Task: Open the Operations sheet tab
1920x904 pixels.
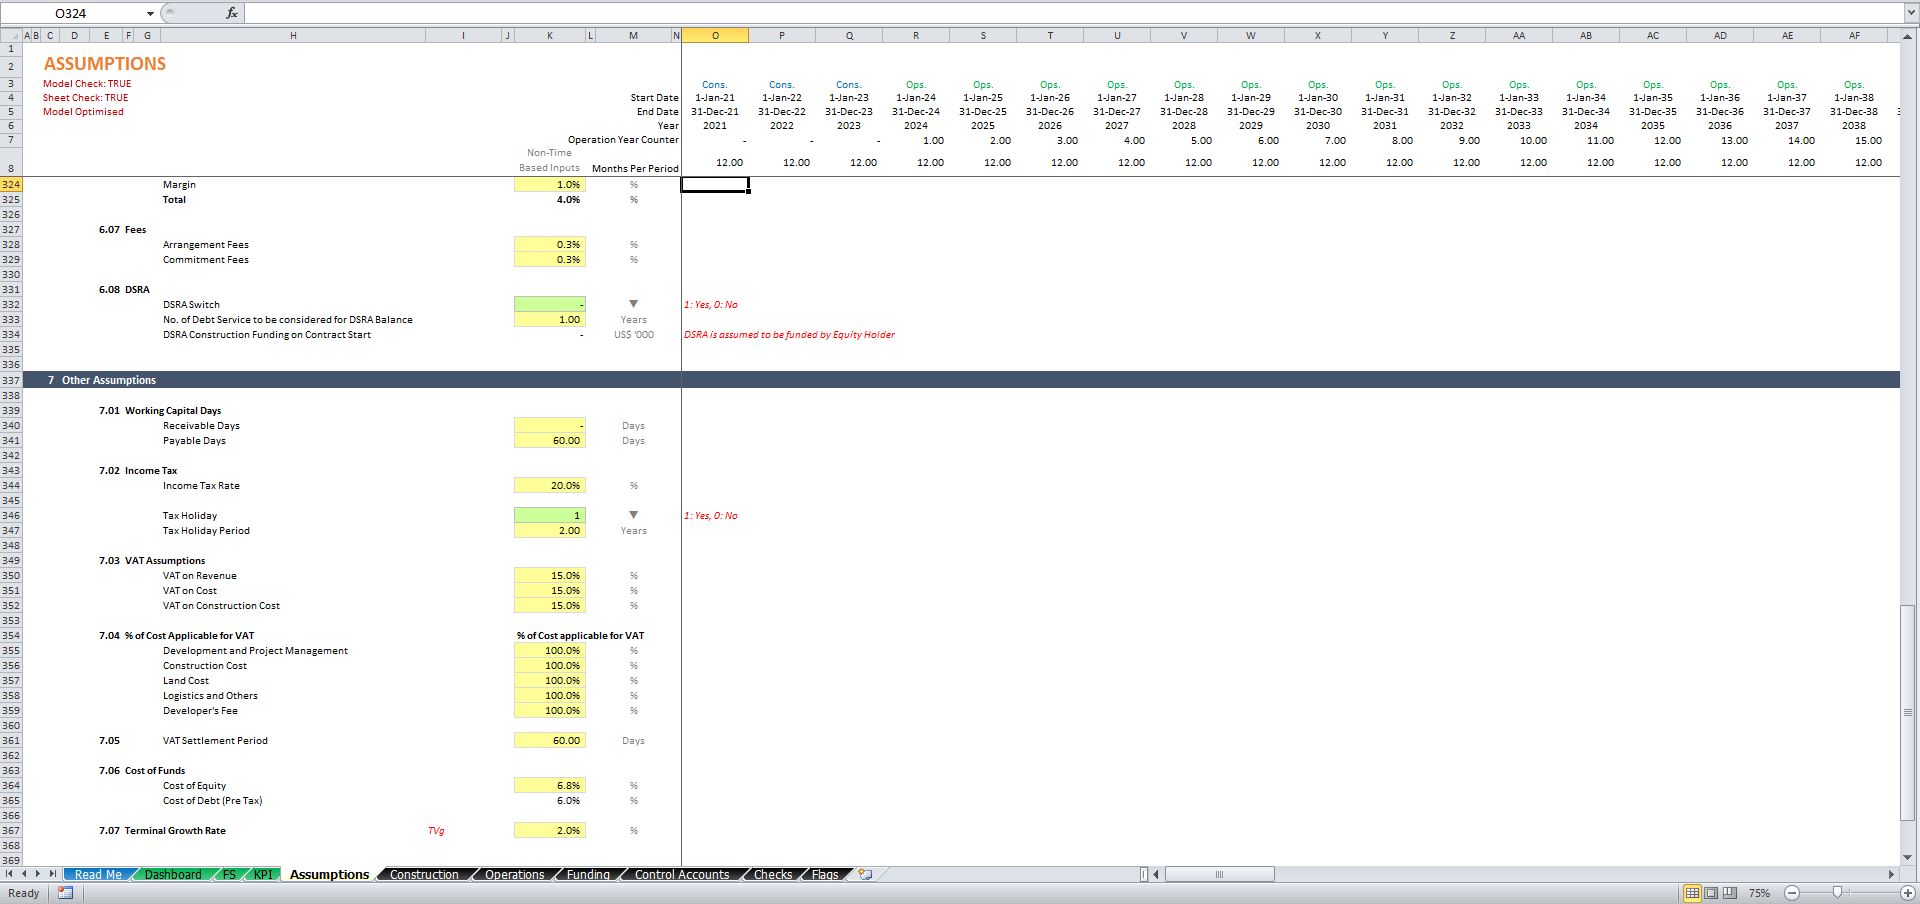Action: (515, 874)
